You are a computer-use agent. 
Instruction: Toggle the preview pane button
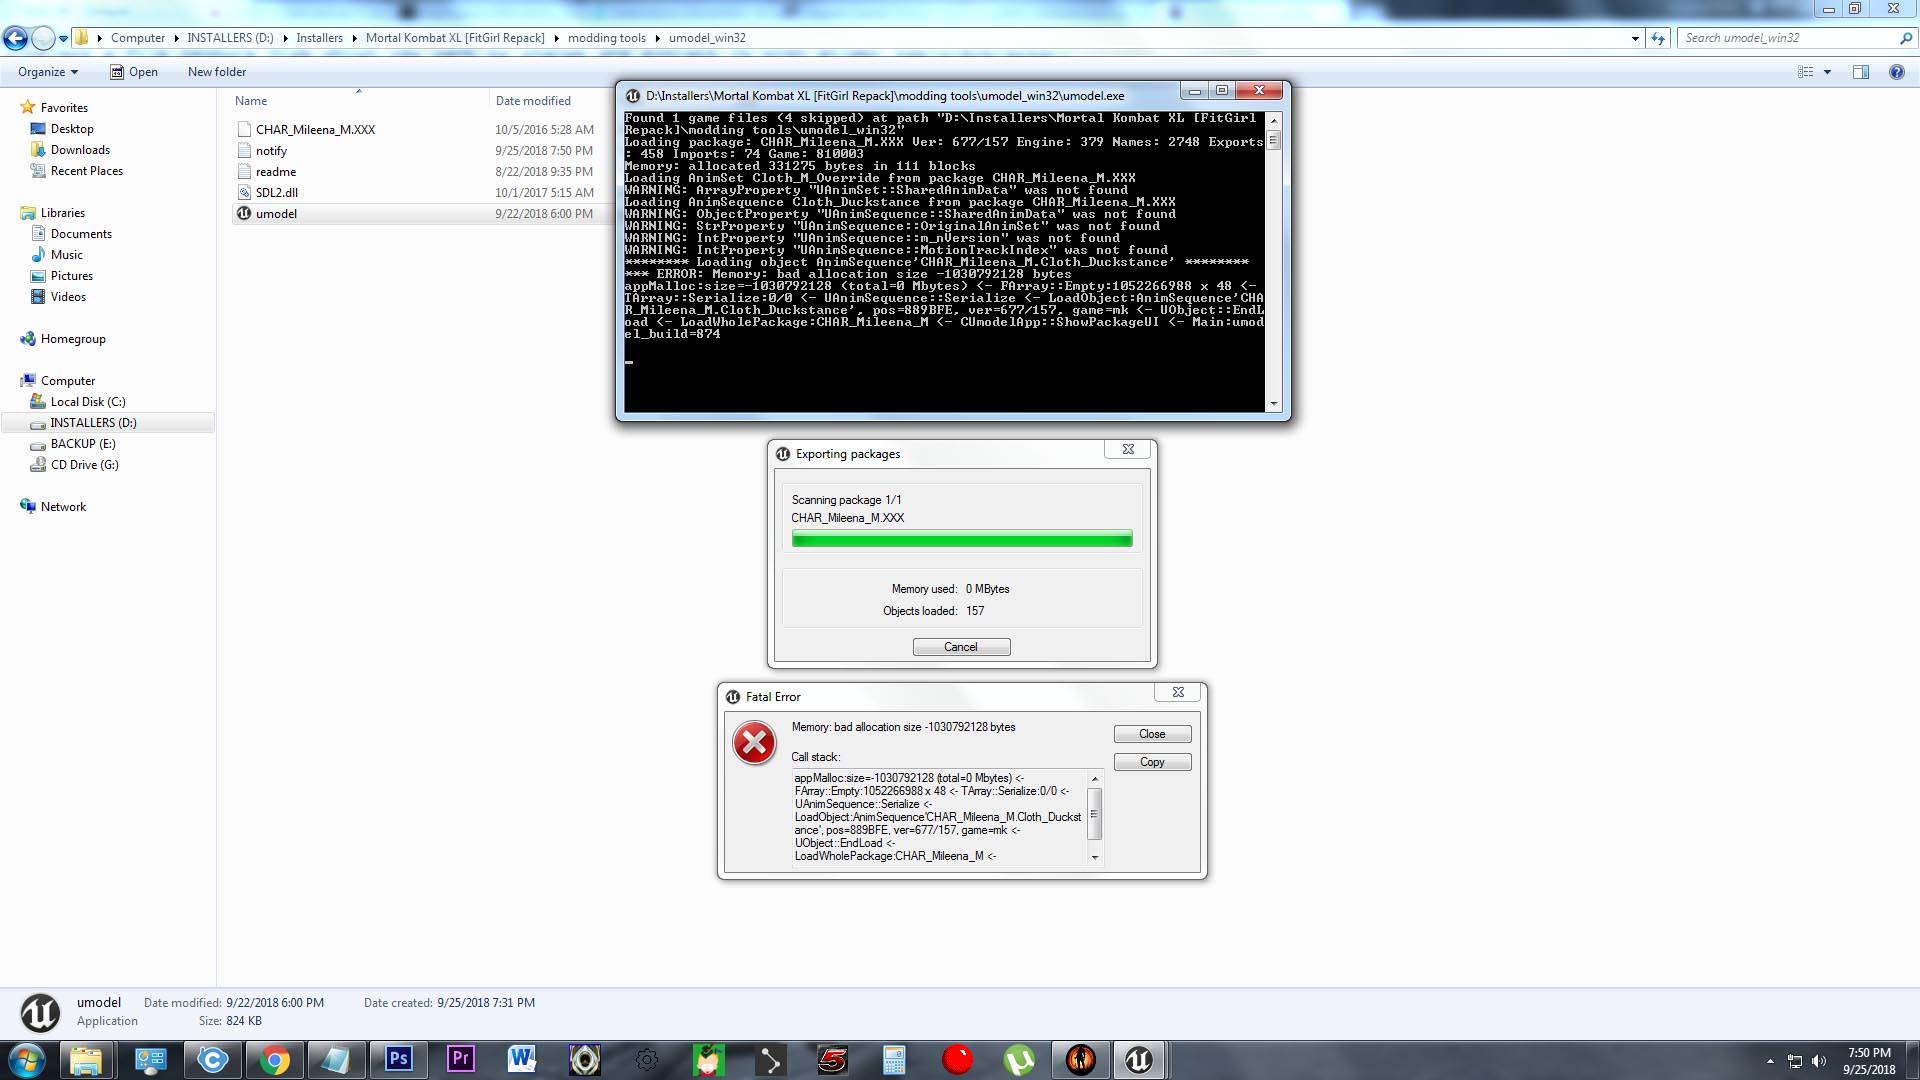tap(1860, 72)
